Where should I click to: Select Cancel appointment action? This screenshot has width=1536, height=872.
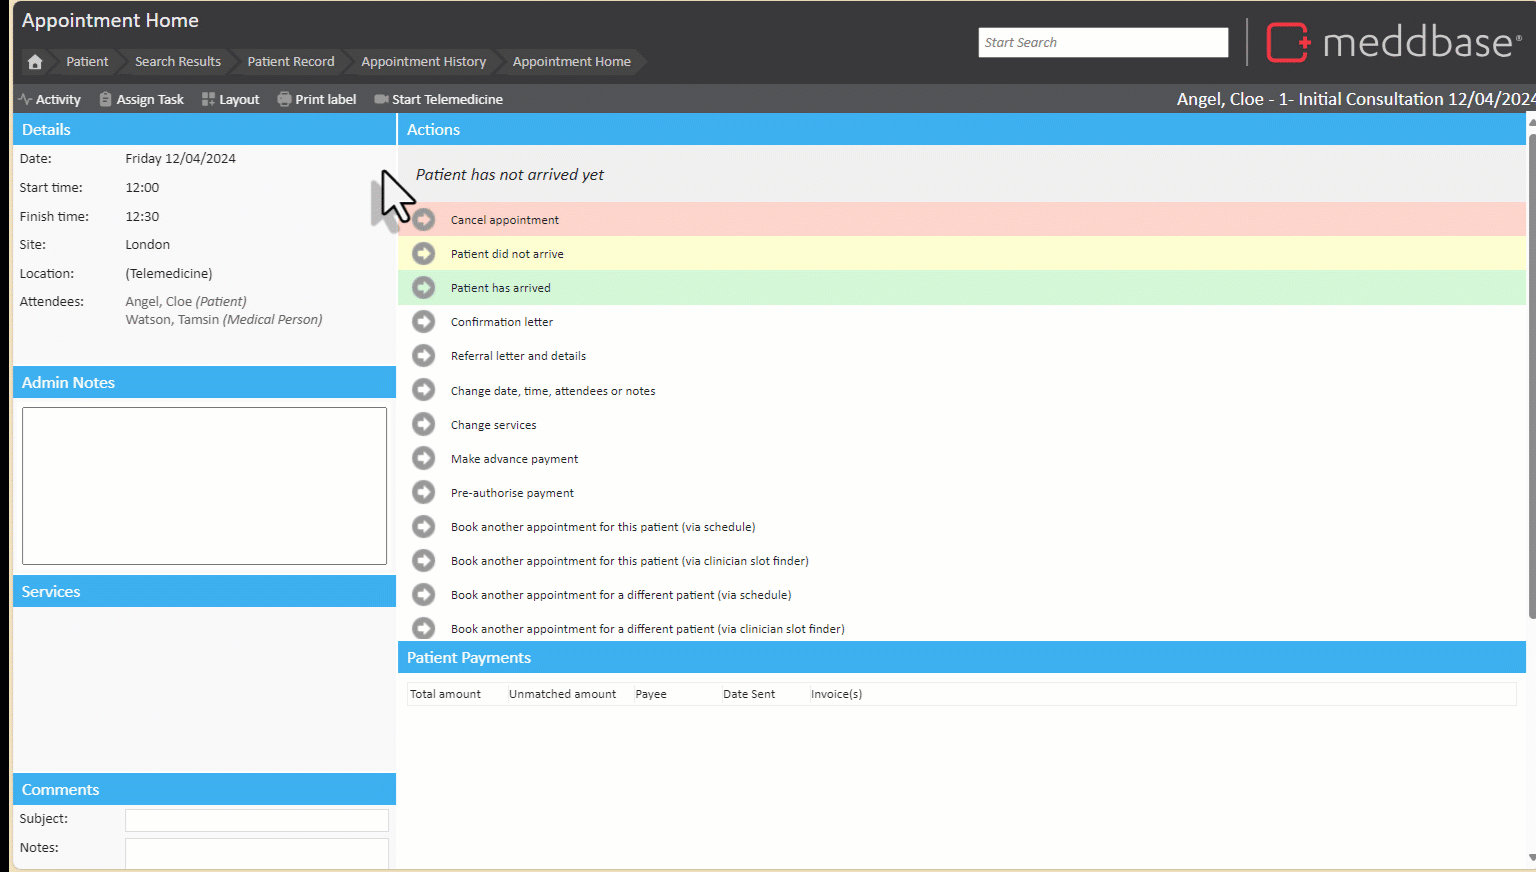point(504,220)
